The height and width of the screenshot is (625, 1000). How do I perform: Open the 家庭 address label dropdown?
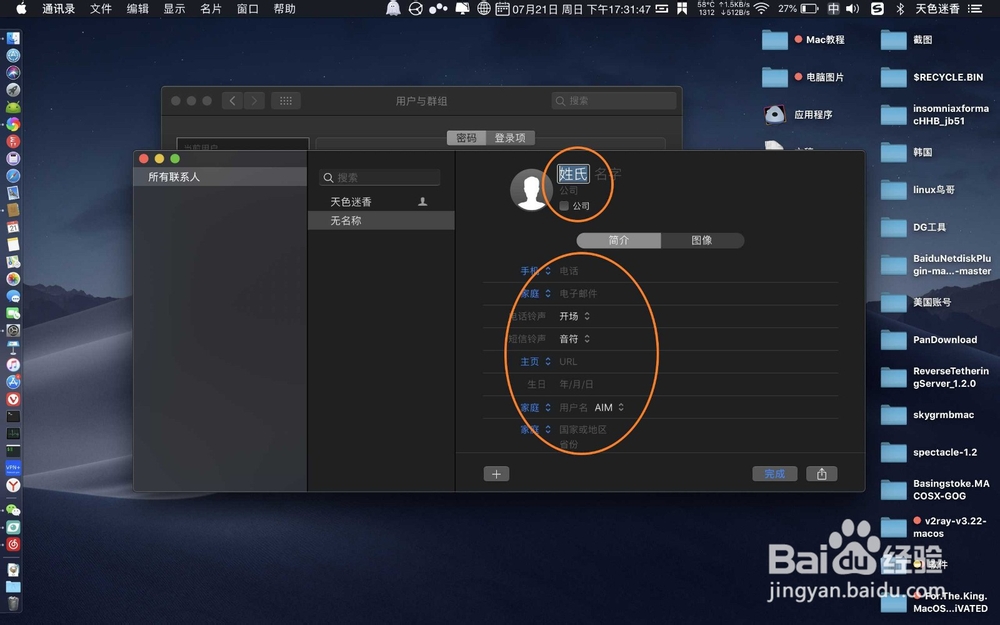535,430
